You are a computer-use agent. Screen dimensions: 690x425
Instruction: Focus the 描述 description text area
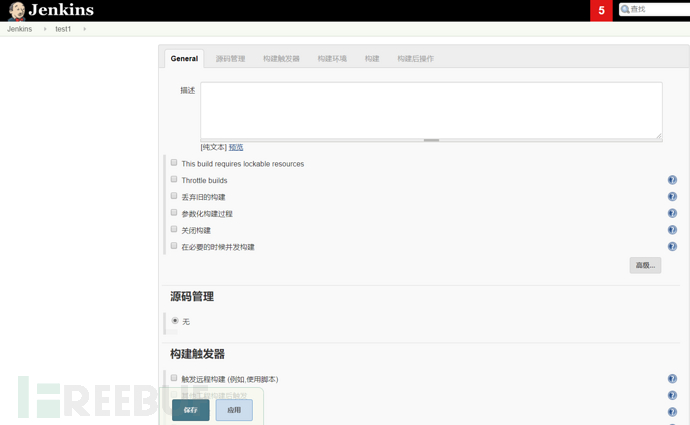pyautogui.click(x=431, y=110)
